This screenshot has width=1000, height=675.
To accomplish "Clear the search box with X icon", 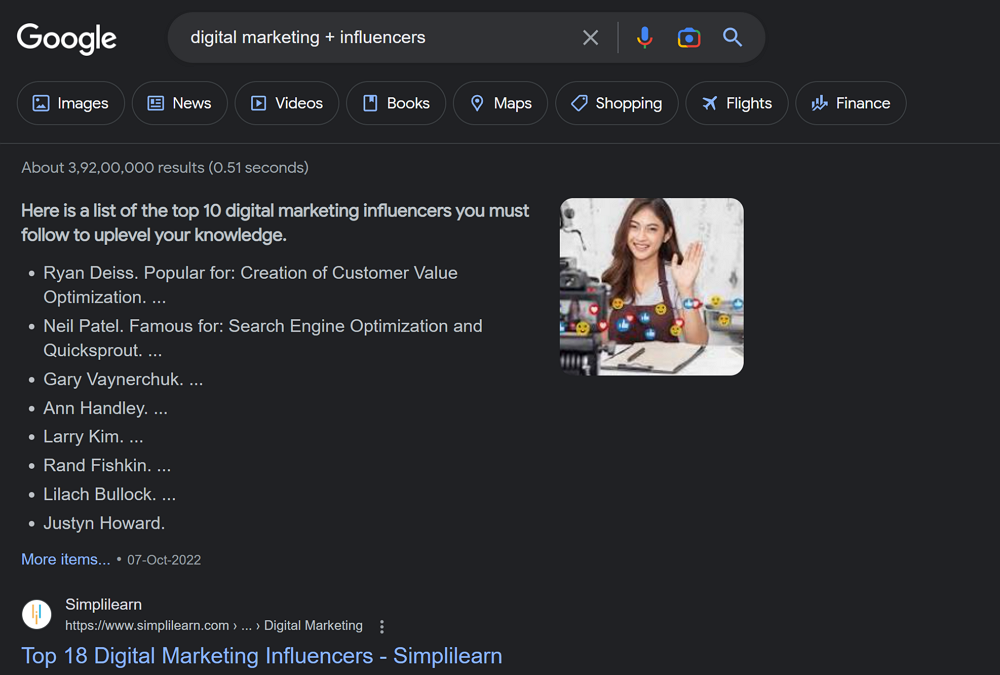I will point(591,38).
